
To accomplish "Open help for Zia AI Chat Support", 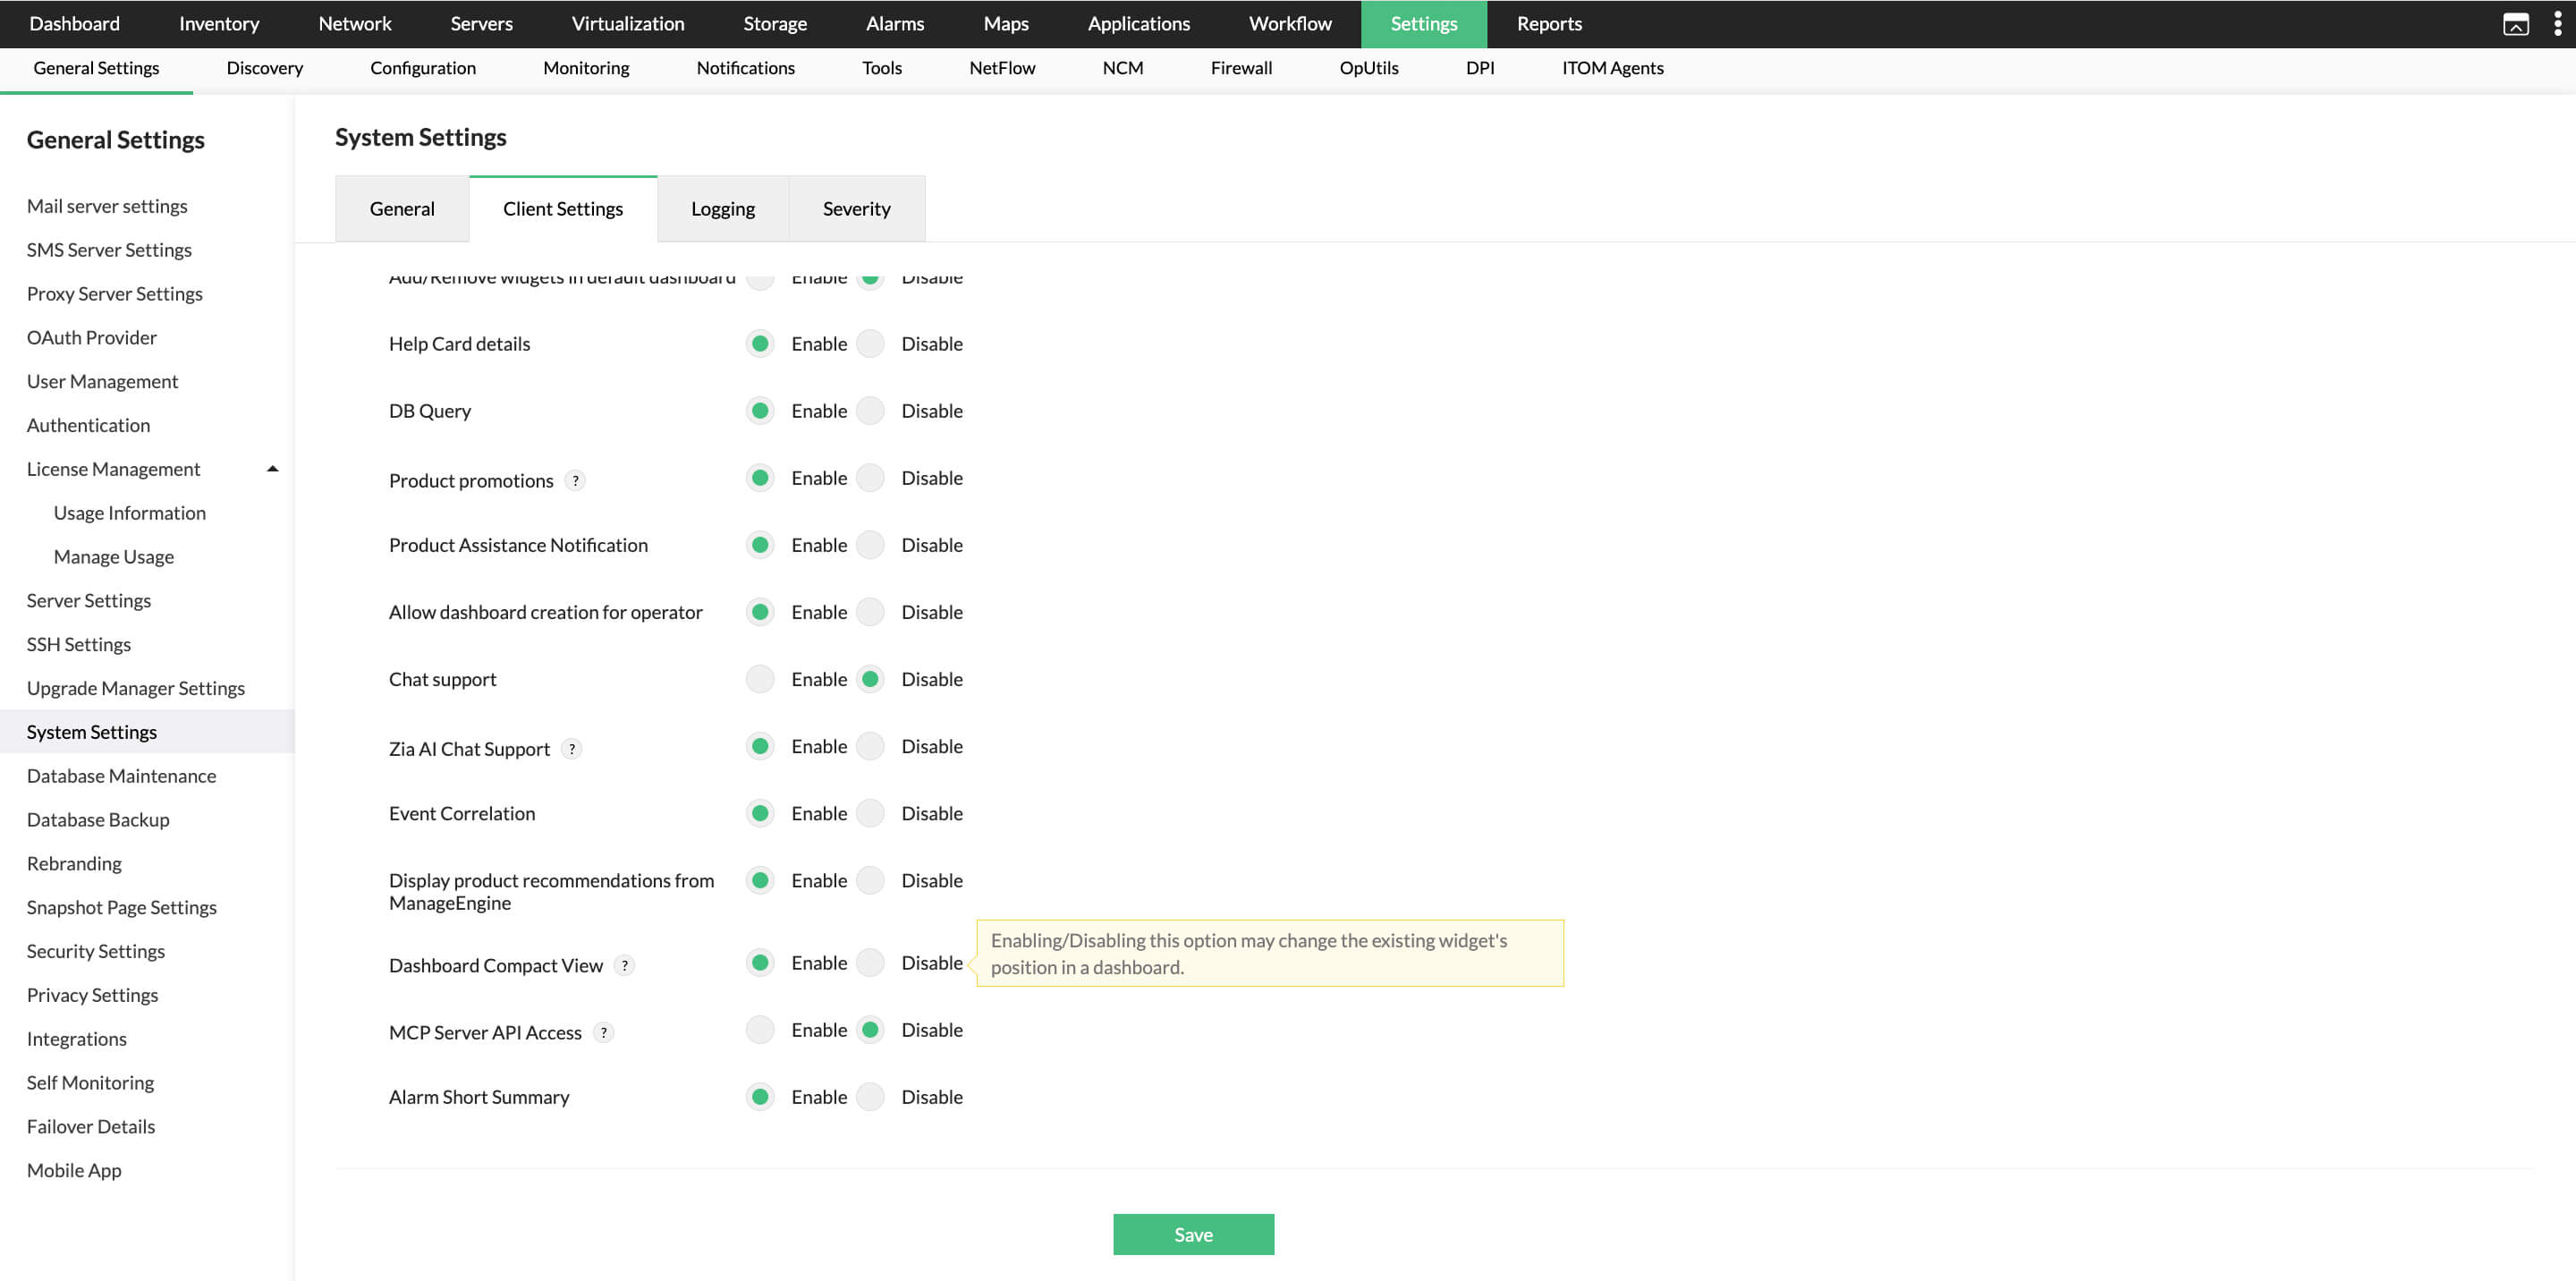I will tap(572, 748).
